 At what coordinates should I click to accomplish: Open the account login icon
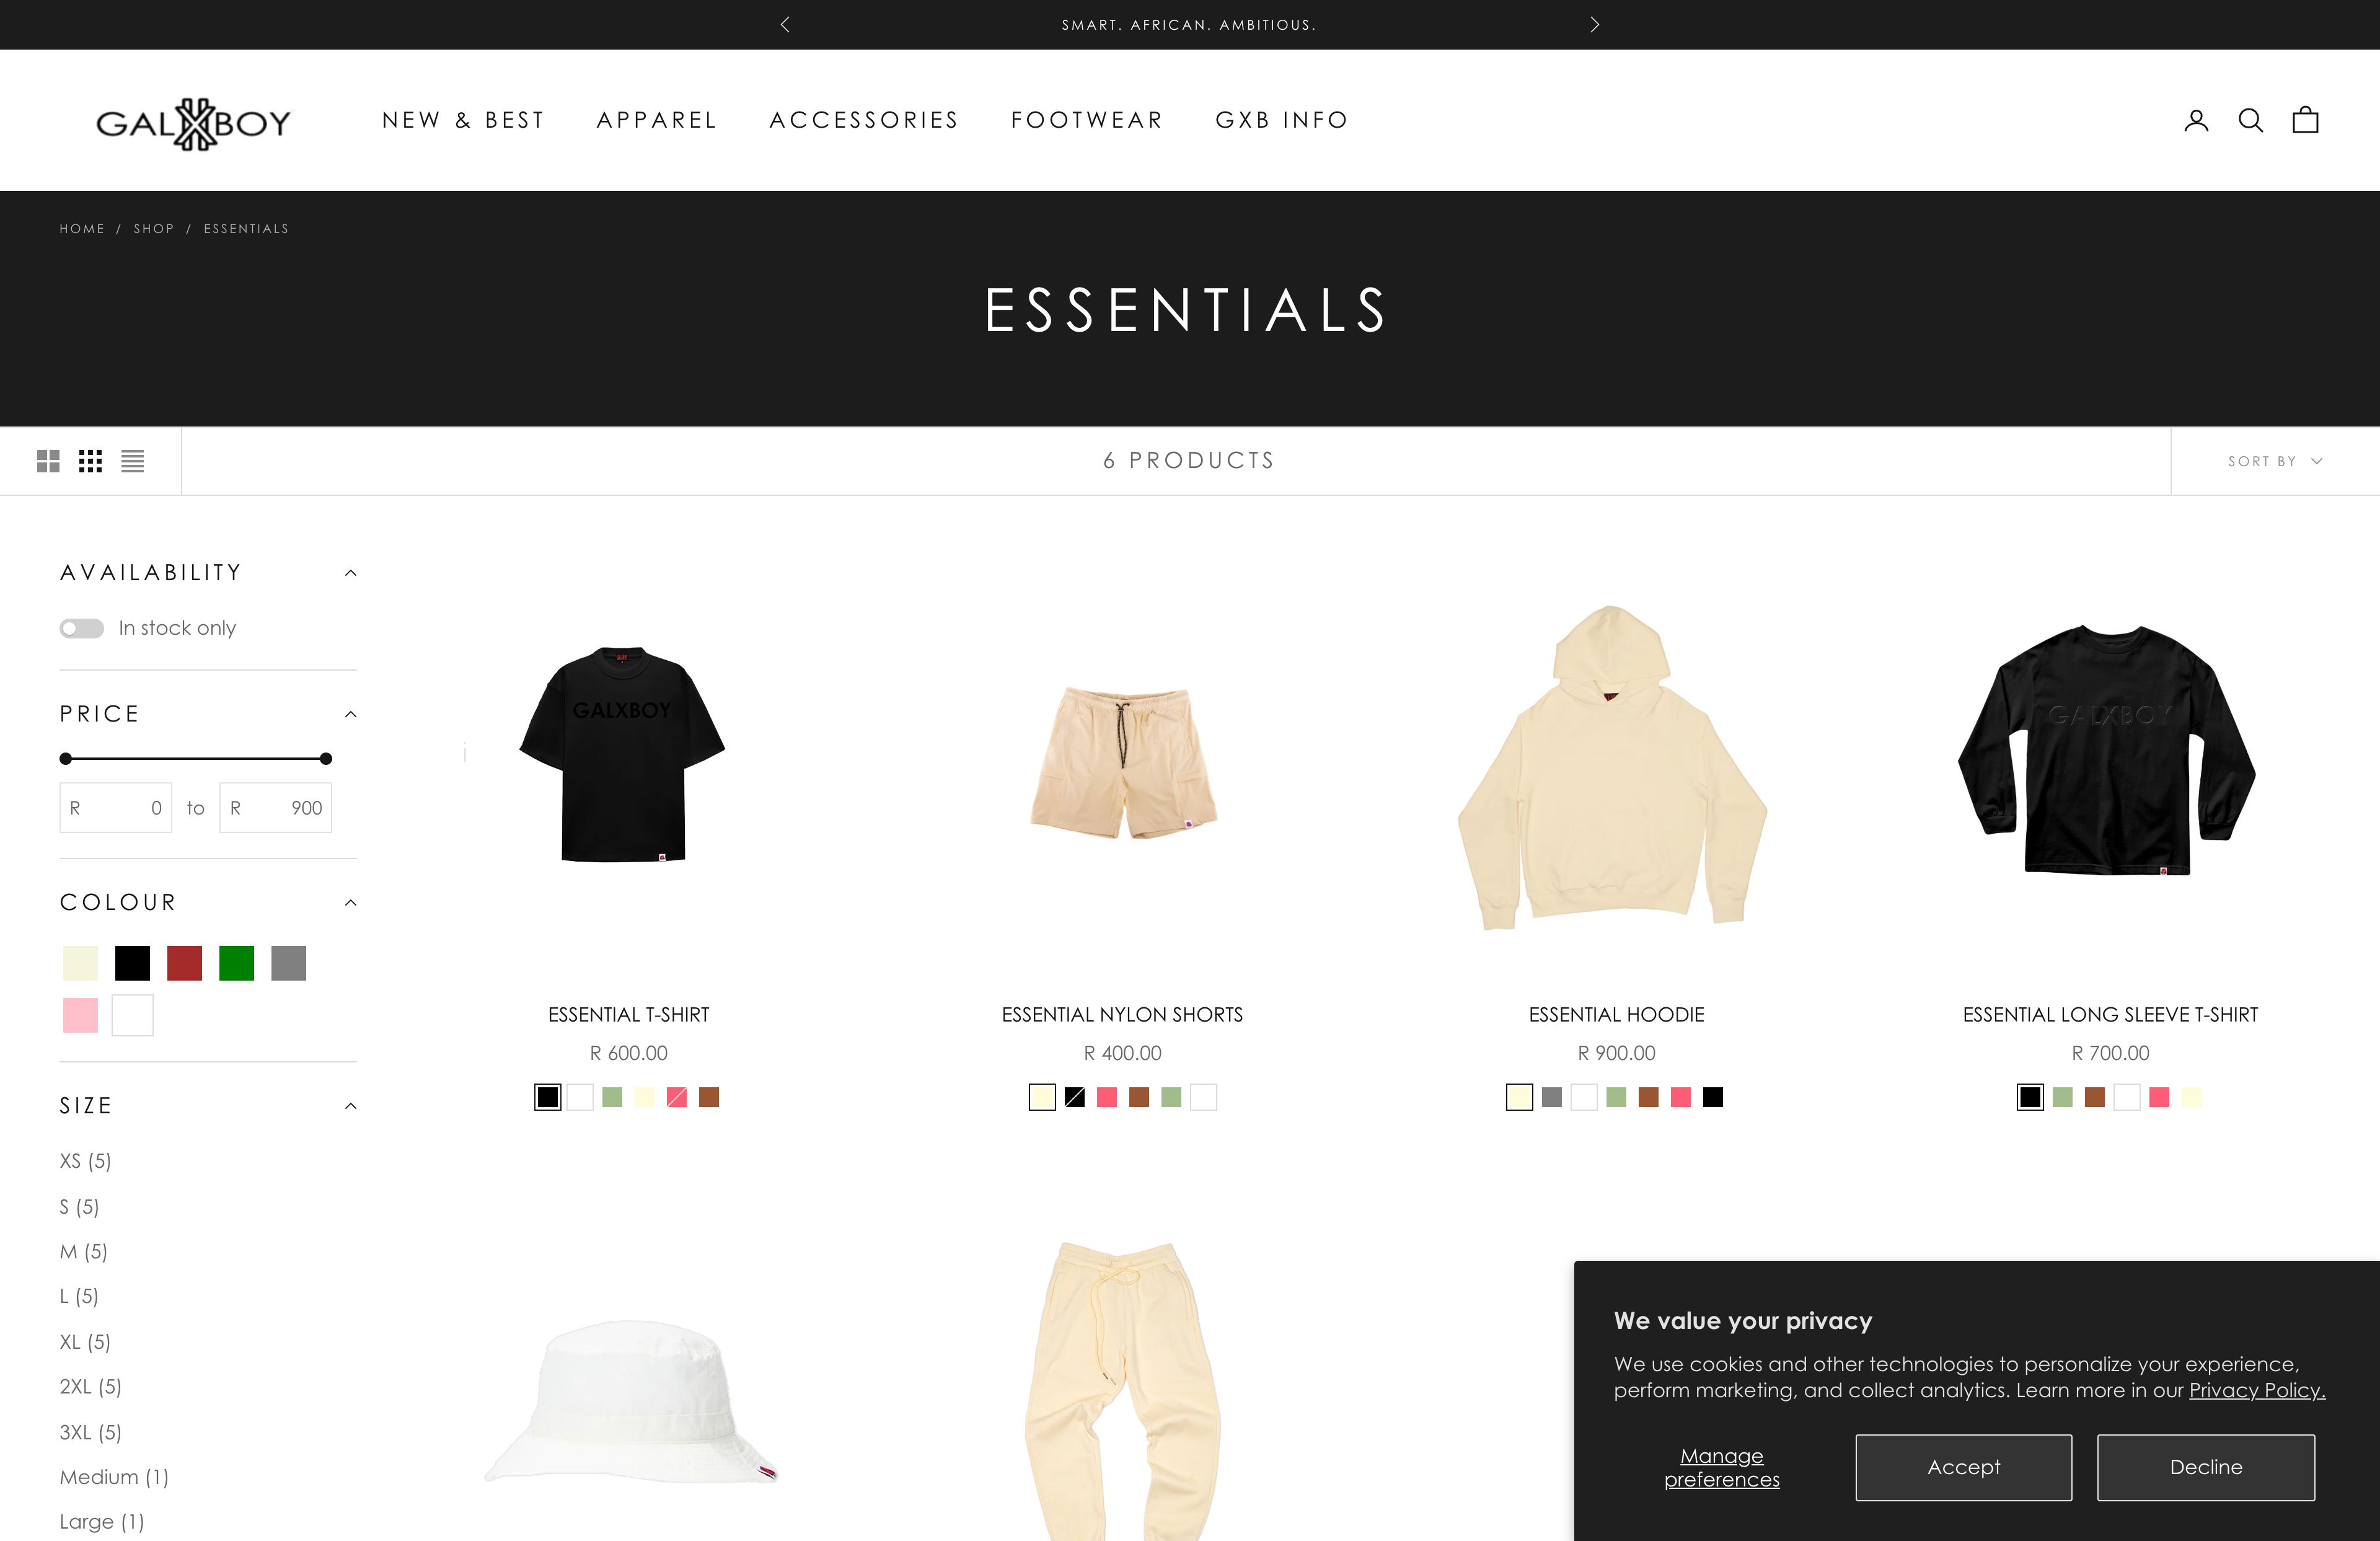click(2196, 120)
